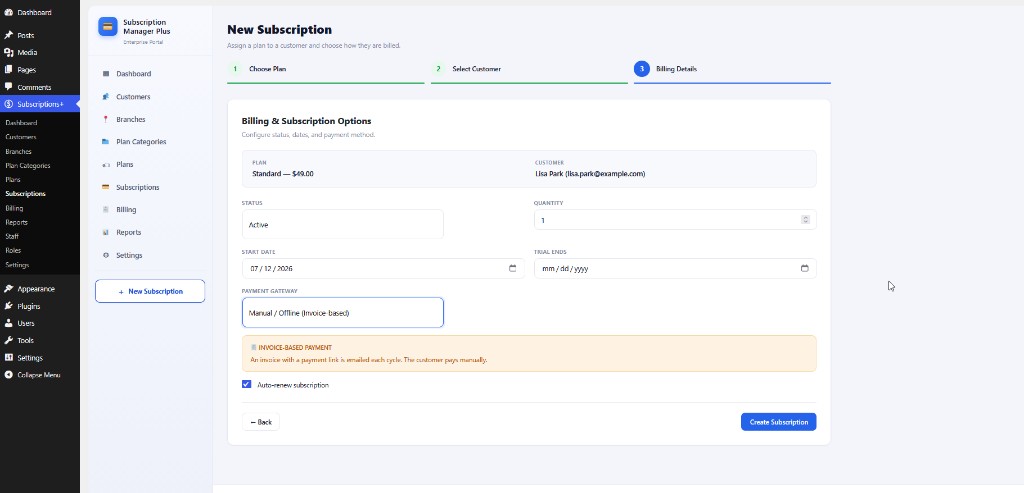
Task: Open Customers in the WordPress submenu
Action: click(x=21, y=137)
